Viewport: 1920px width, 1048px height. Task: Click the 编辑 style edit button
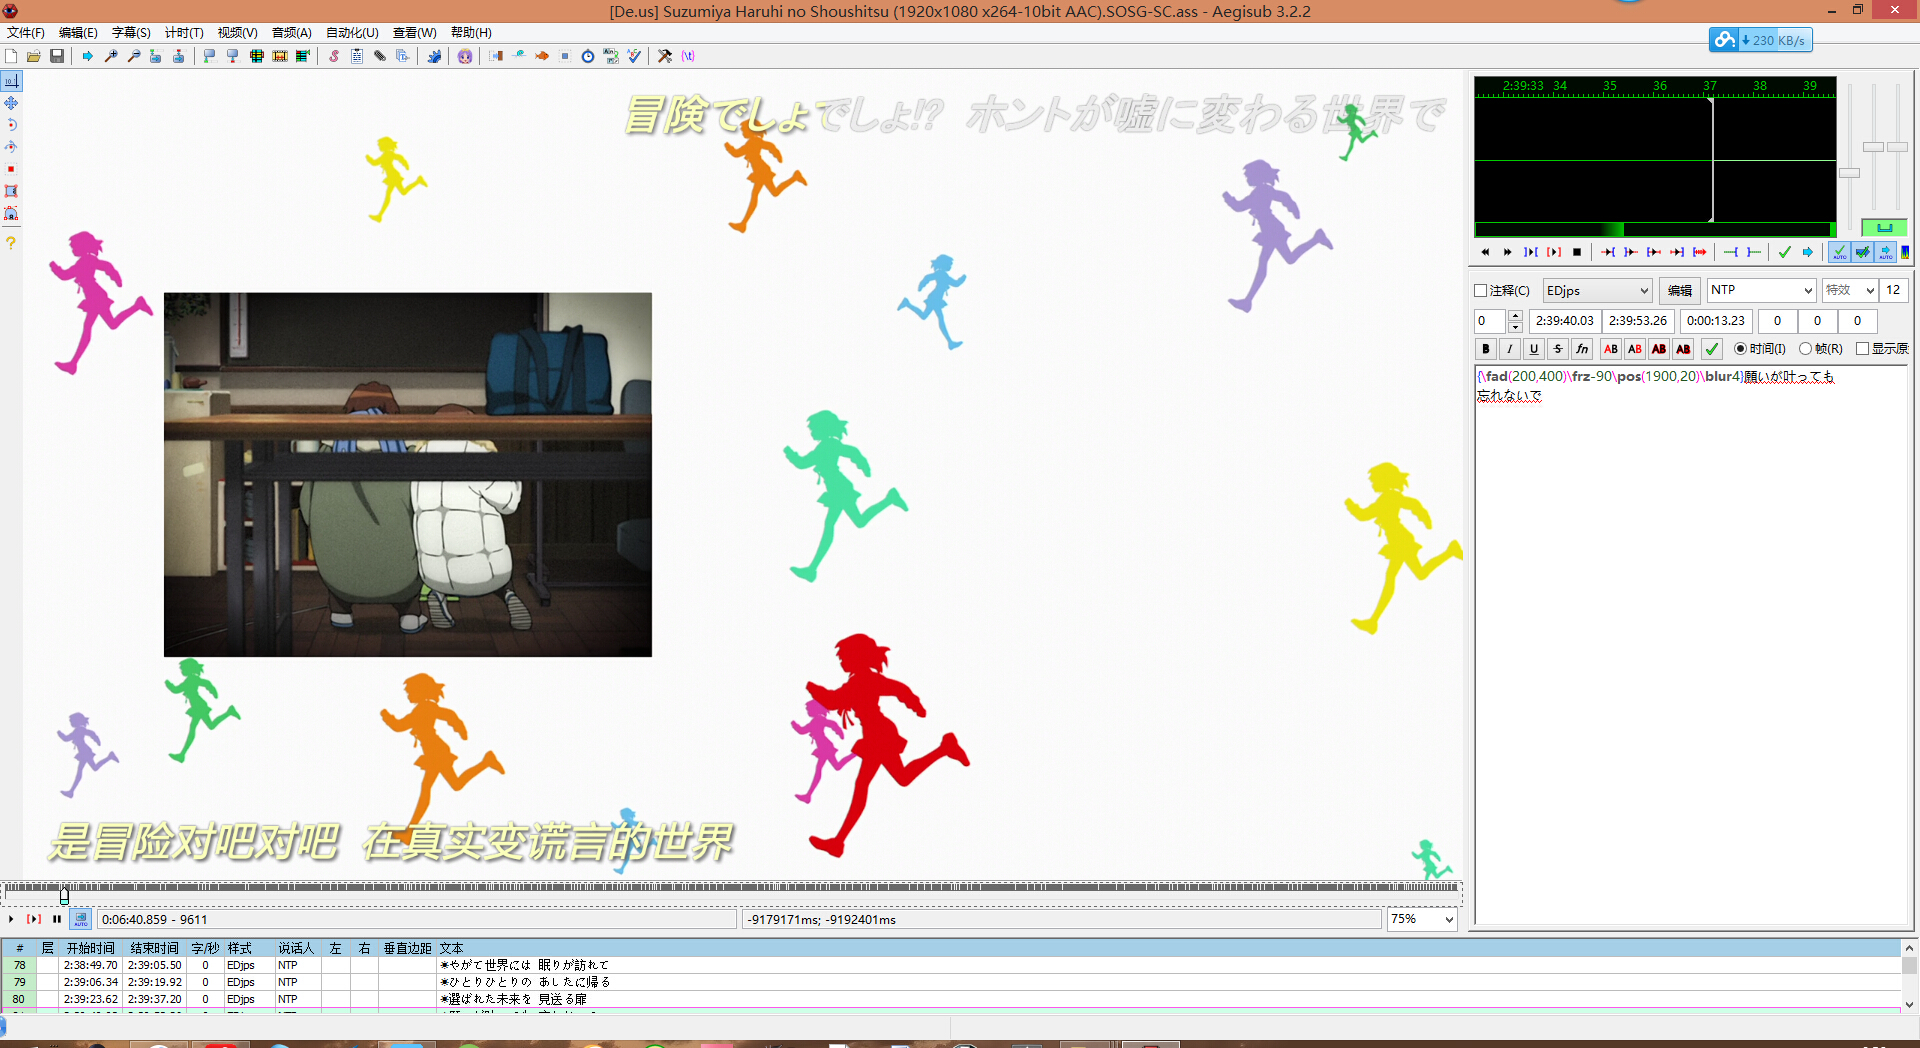click(1680, 291)
